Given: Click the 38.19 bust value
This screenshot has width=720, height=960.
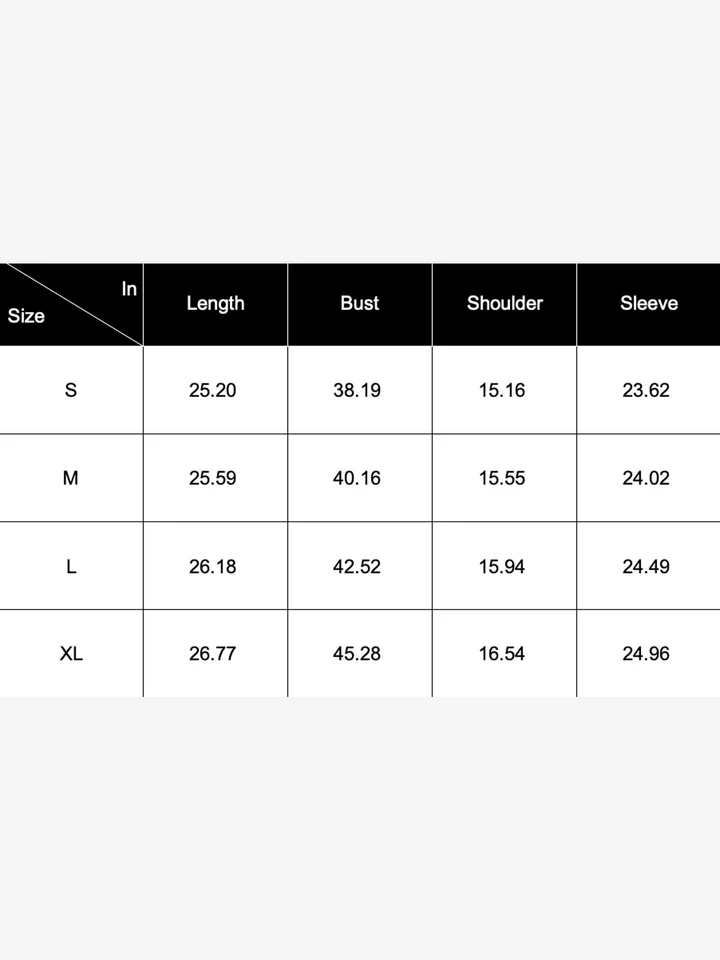Looking at the screenshot, I should [357, 390].
